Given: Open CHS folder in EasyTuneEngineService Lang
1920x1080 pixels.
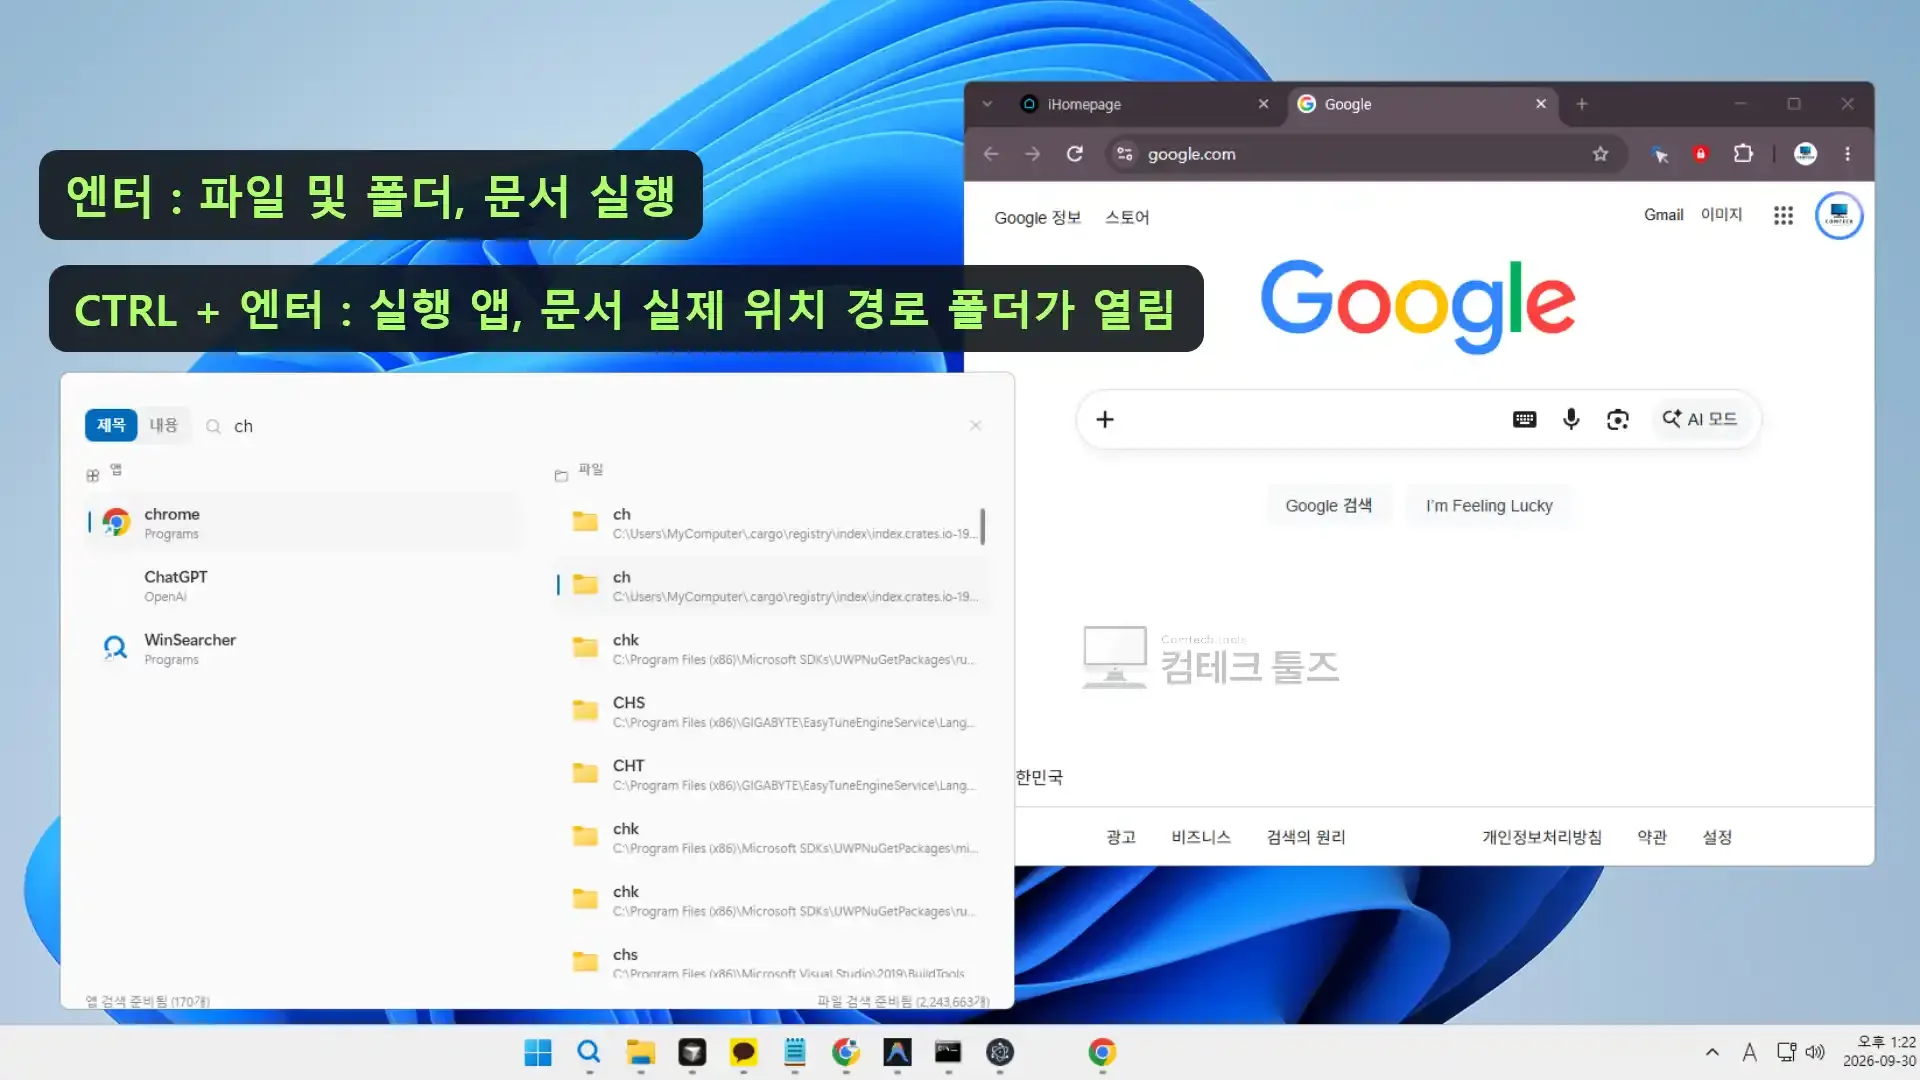Looking at the screenshot, I should [772, 711].
